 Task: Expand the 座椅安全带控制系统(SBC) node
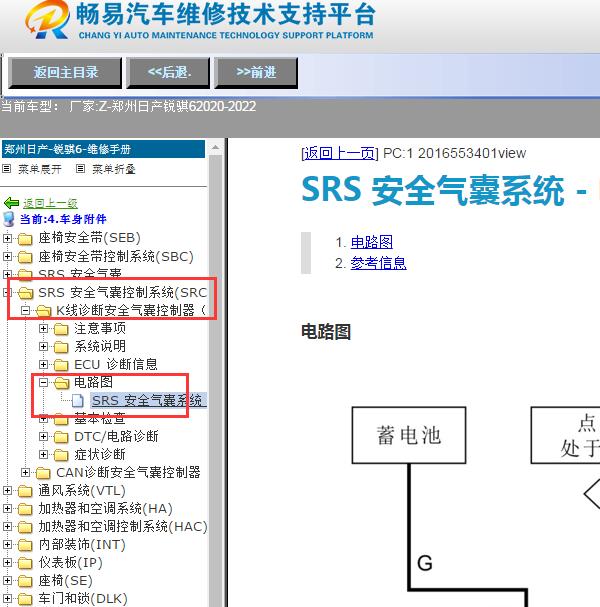coord(7,256)
